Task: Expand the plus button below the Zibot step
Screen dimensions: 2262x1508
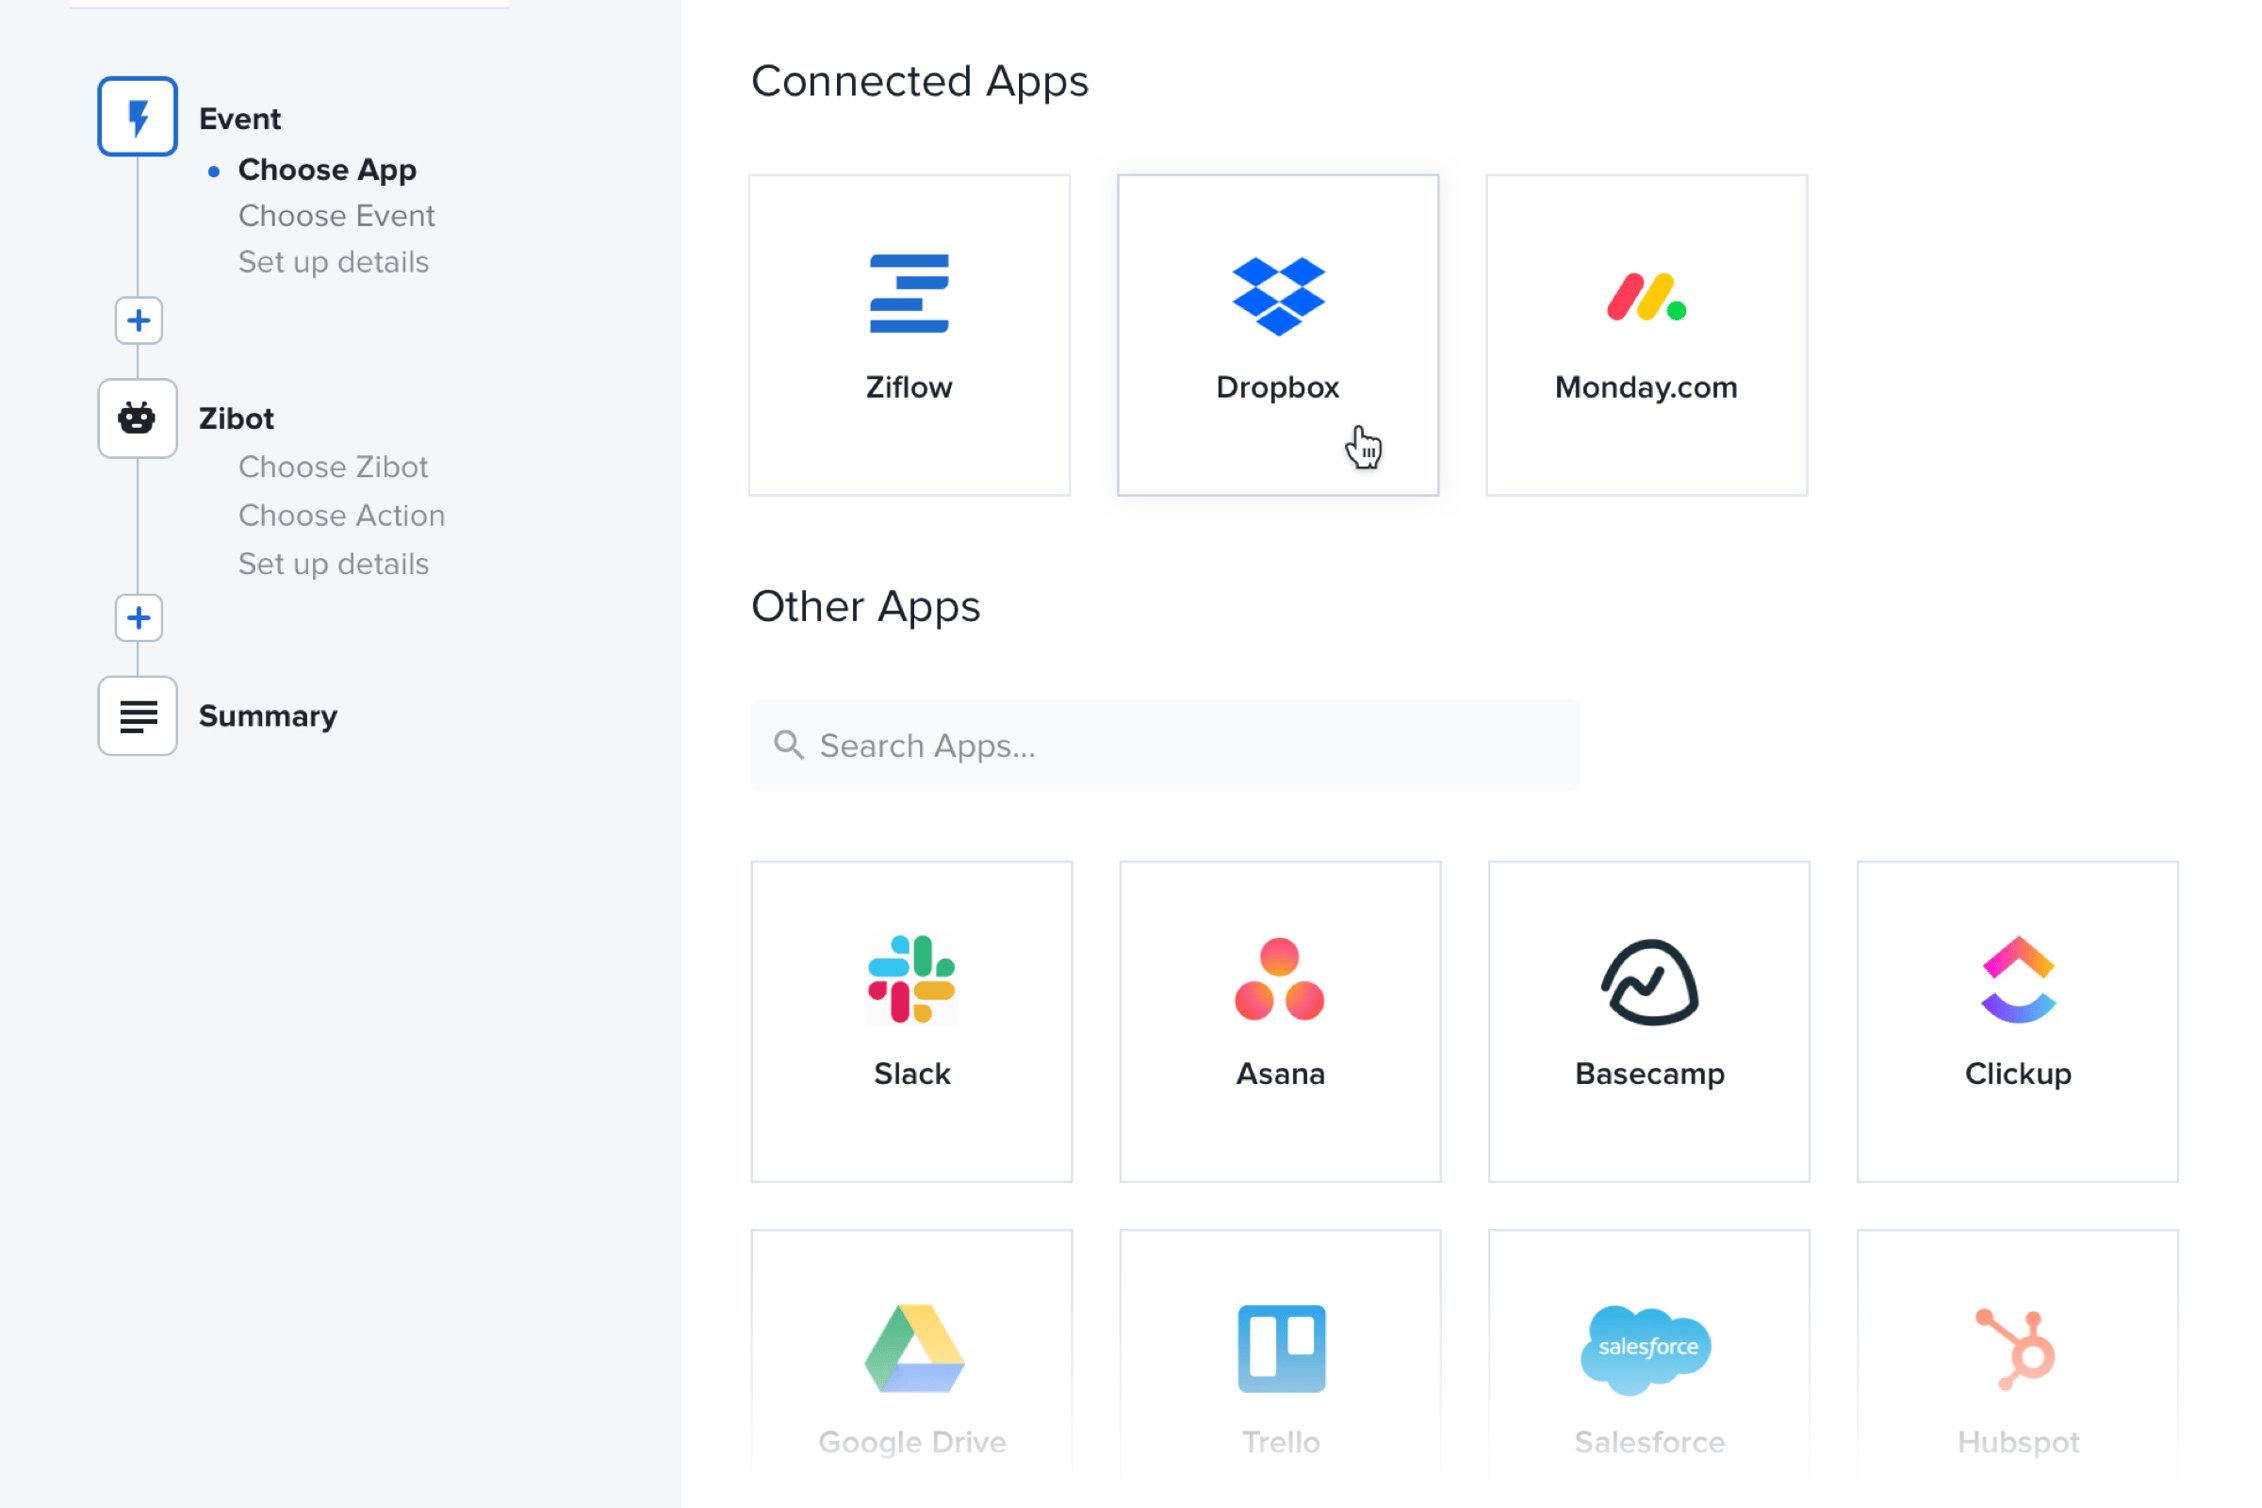Action: [137, 617]
